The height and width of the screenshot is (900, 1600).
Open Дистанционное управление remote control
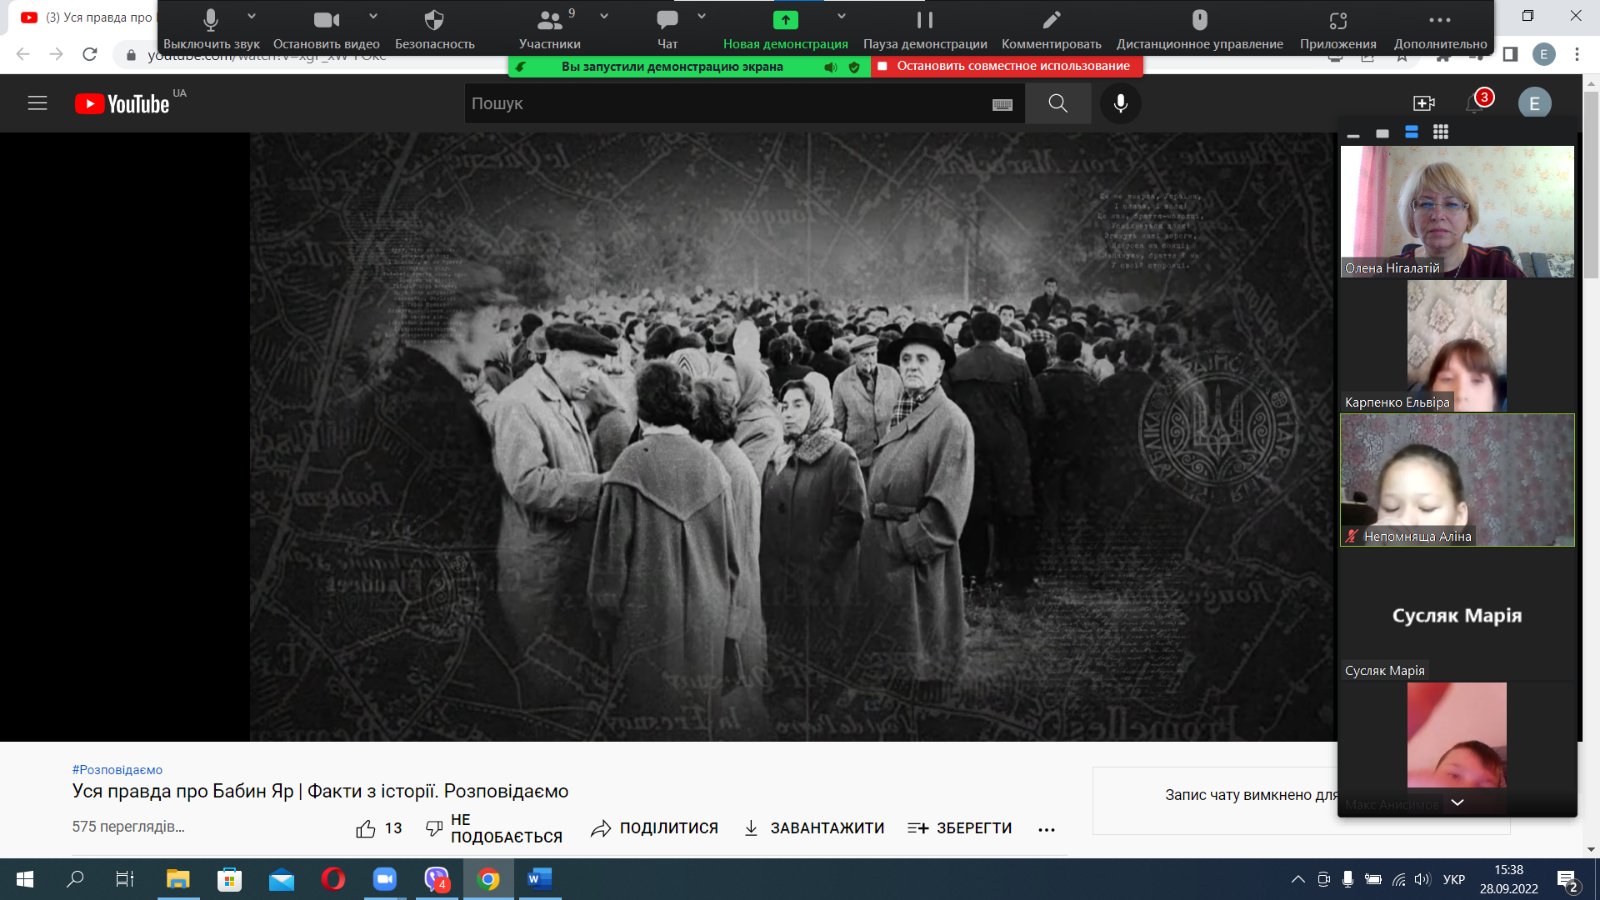pos(1200,29)
